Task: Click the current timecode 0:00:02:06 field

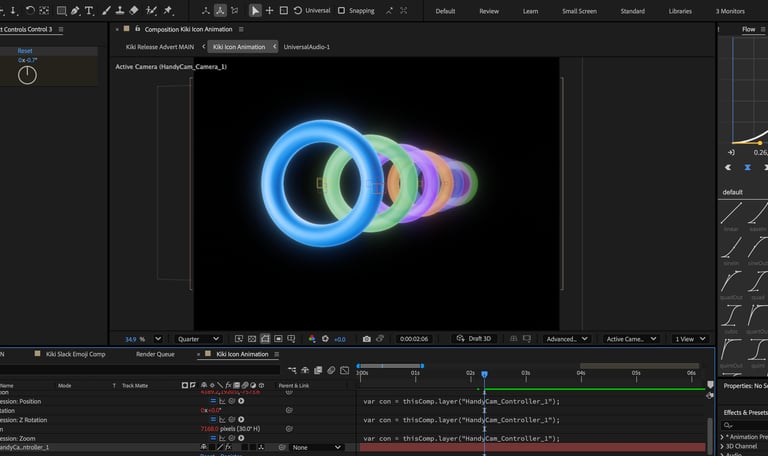Action: [x=414, y=339]
